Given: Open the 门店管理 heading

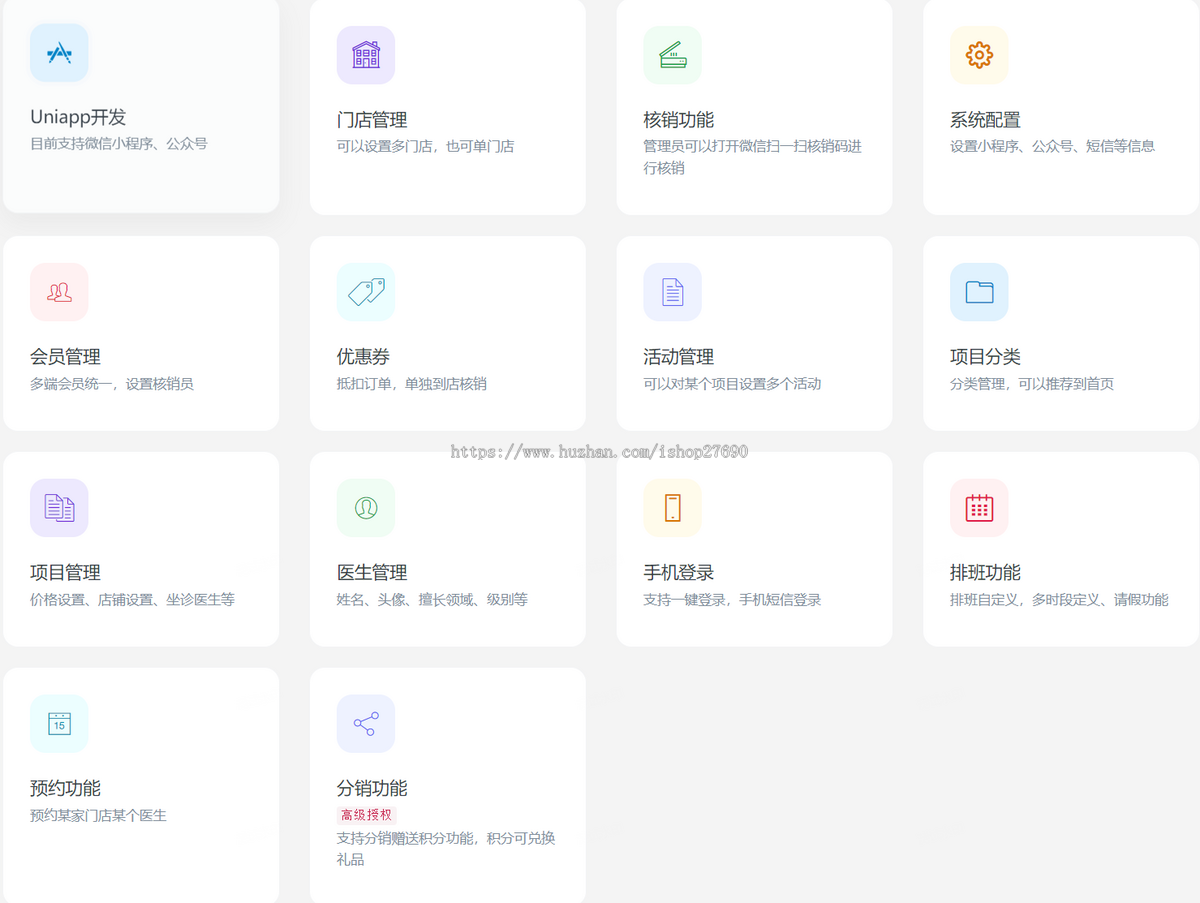Looking at the screenshot, I should [x=372, y=120].
